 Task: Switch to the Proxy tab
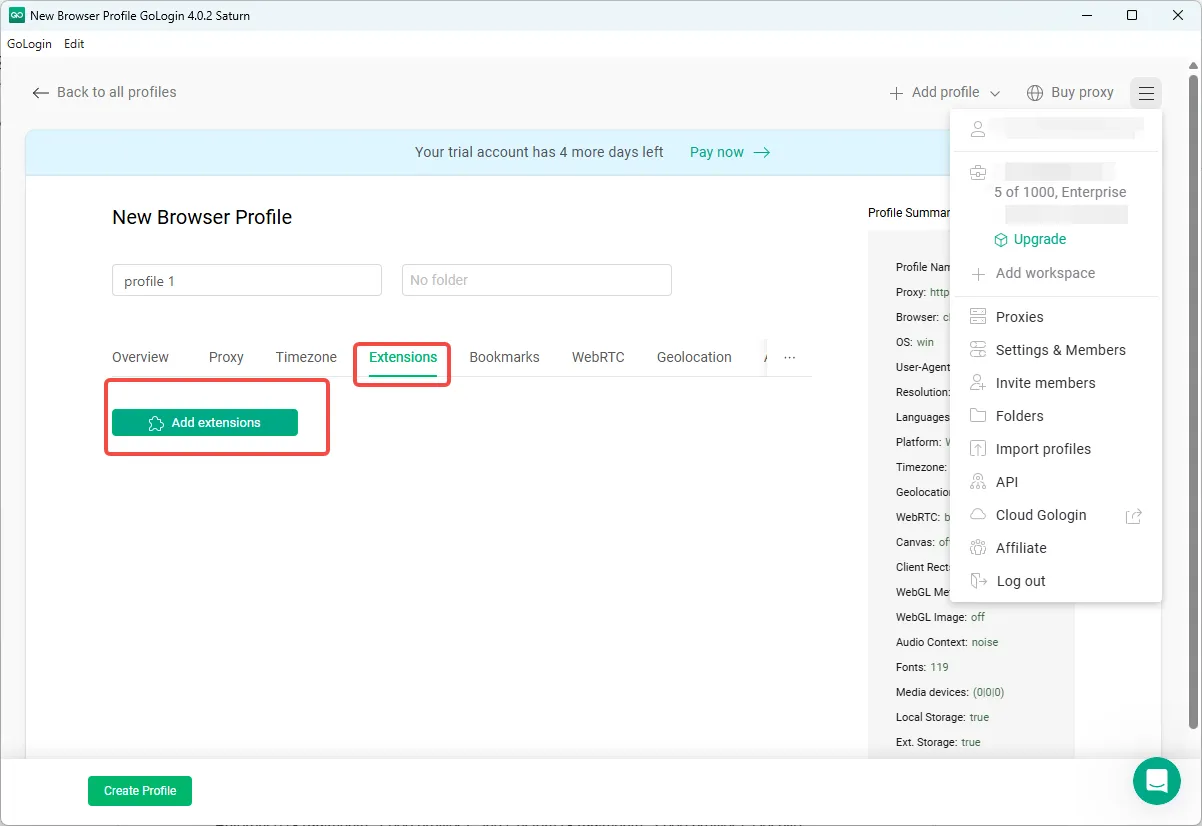click(x=226, y=357)
